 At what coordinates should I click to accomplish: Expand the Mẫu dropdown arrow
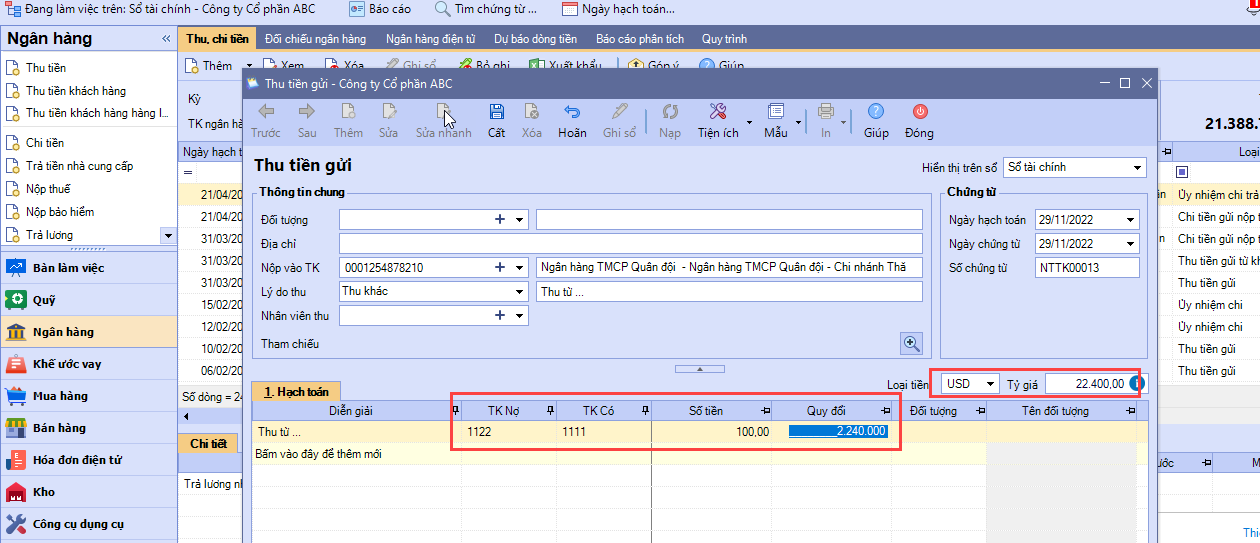798,122
